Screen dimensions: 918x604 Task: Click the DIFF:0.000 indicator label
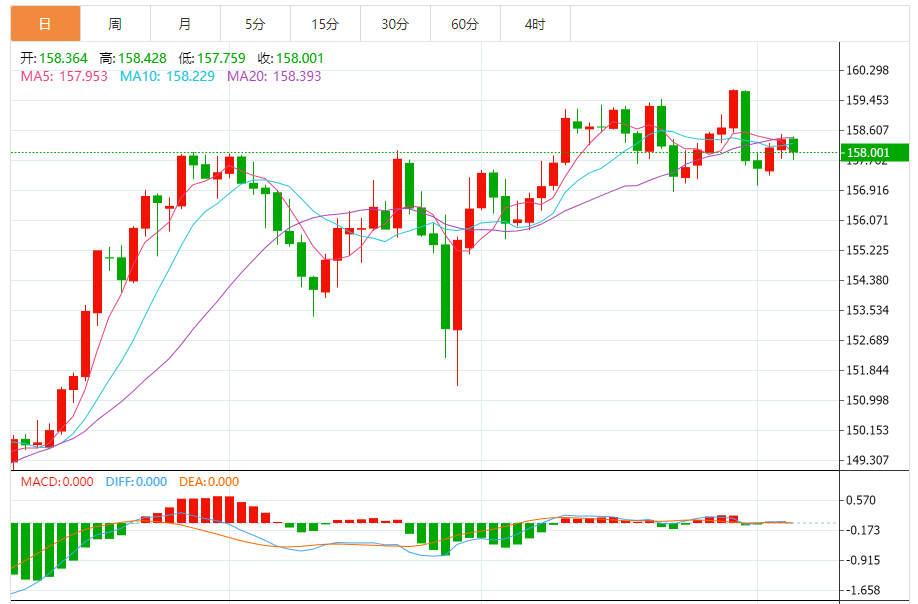tap(136, 482)
